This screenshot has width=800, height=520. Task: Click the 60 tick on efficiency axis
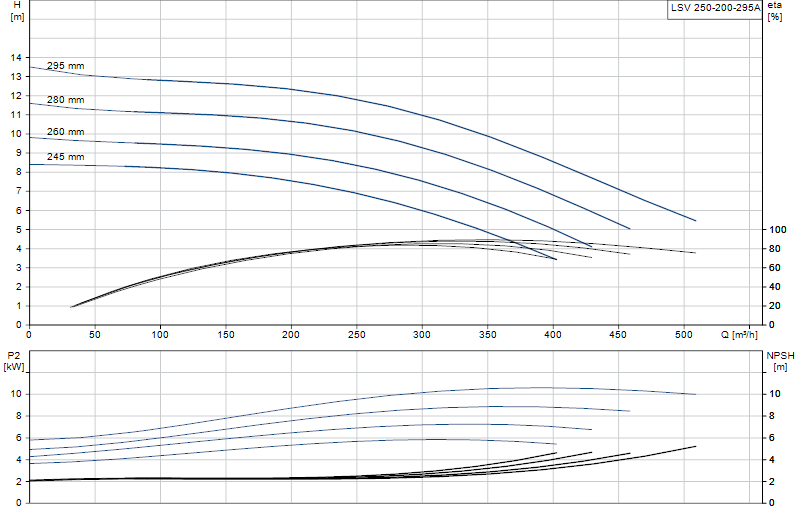pos(774,267)
